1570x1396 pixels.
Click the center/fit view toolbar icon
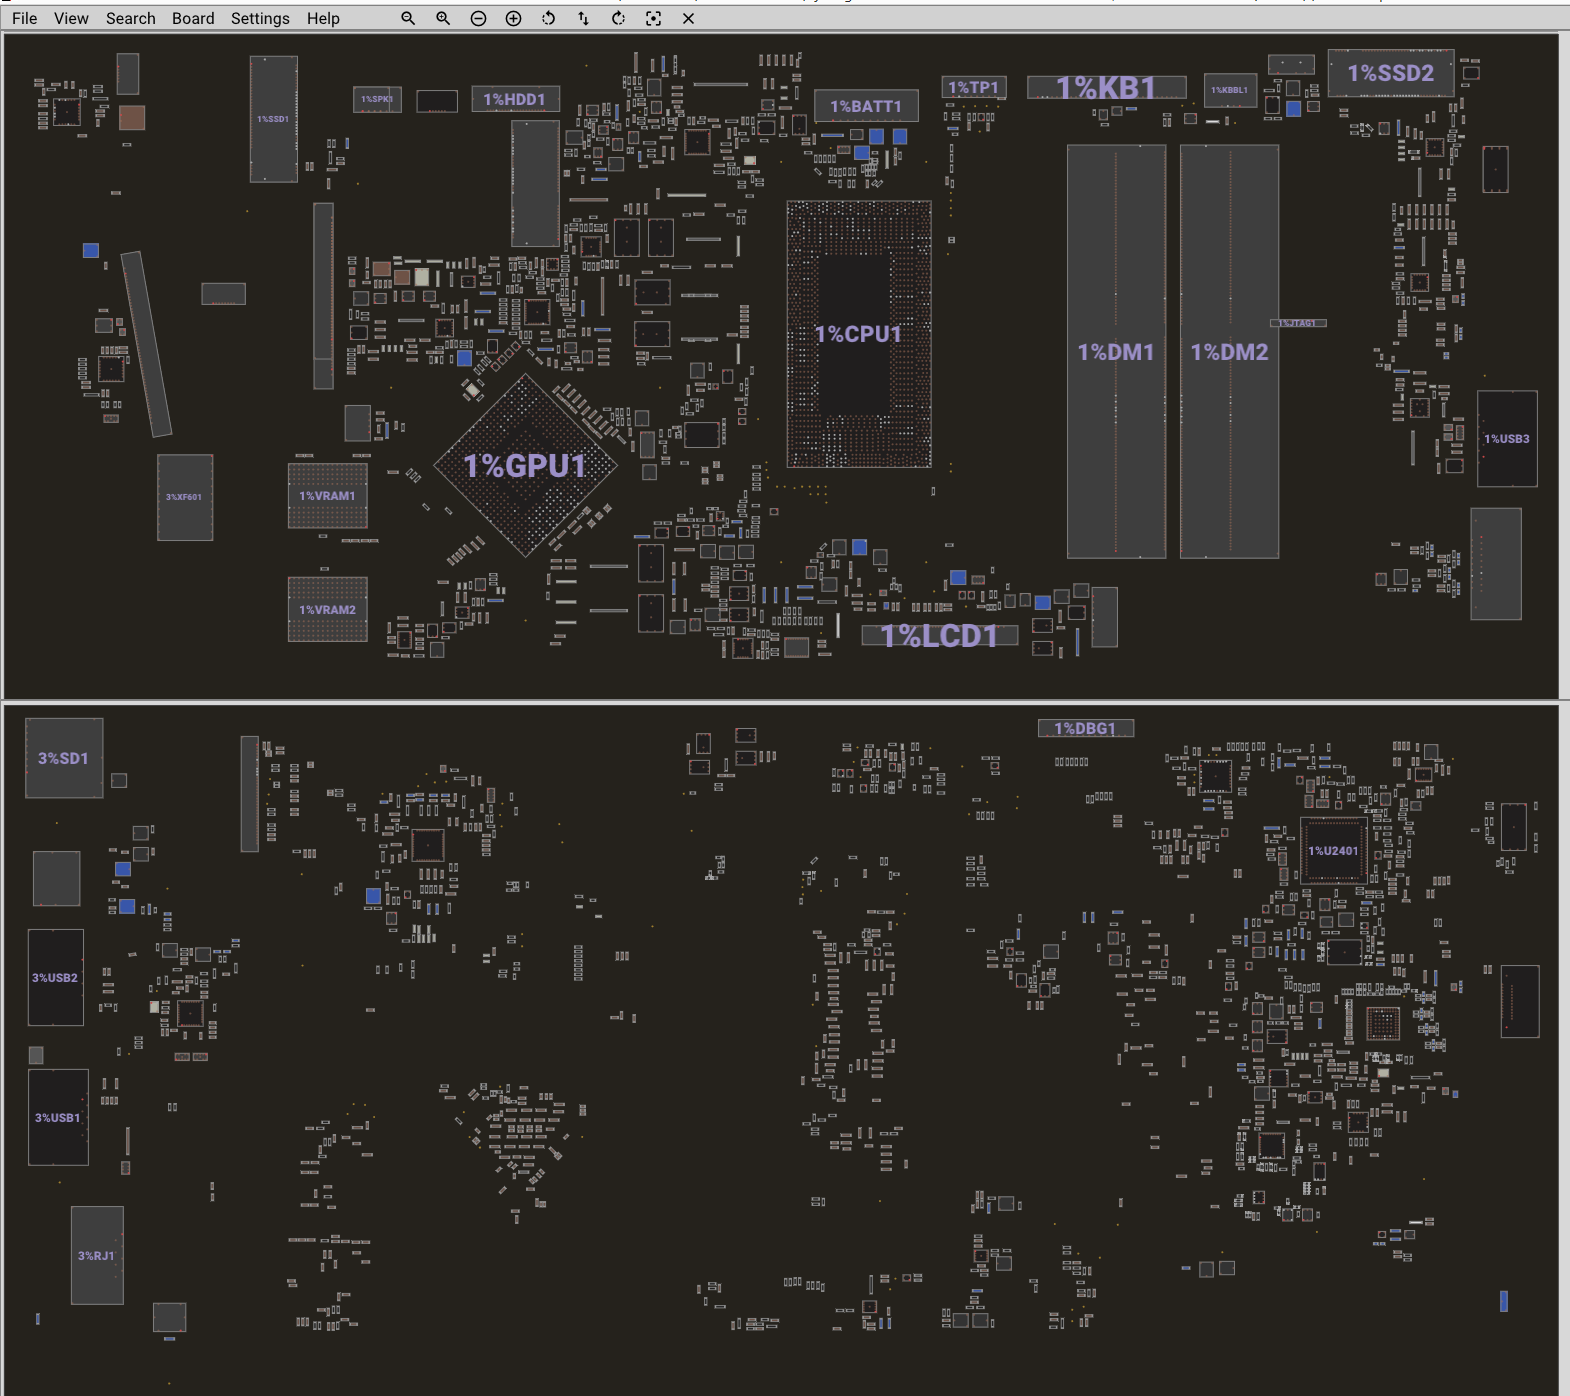(653, 18)
